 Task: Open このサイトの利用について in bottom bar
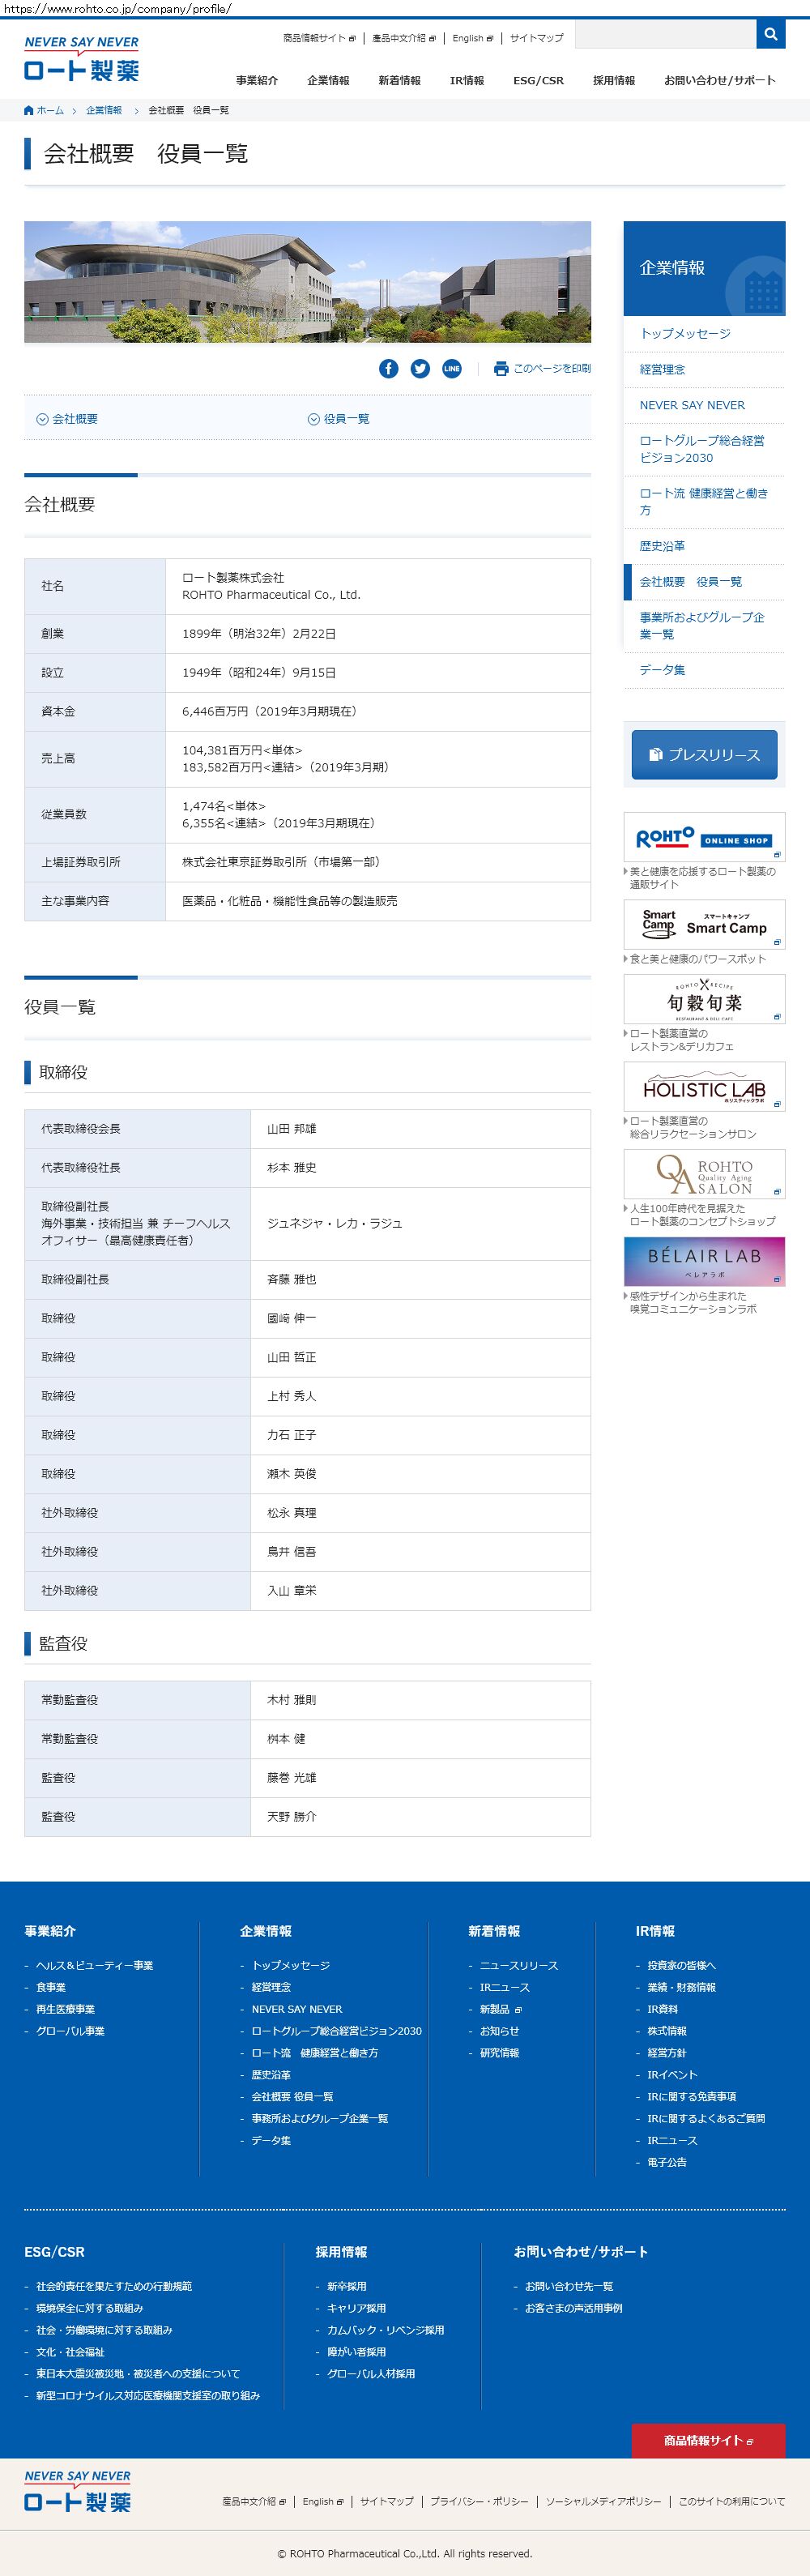pyautogui.click(x=732, y=2501)
